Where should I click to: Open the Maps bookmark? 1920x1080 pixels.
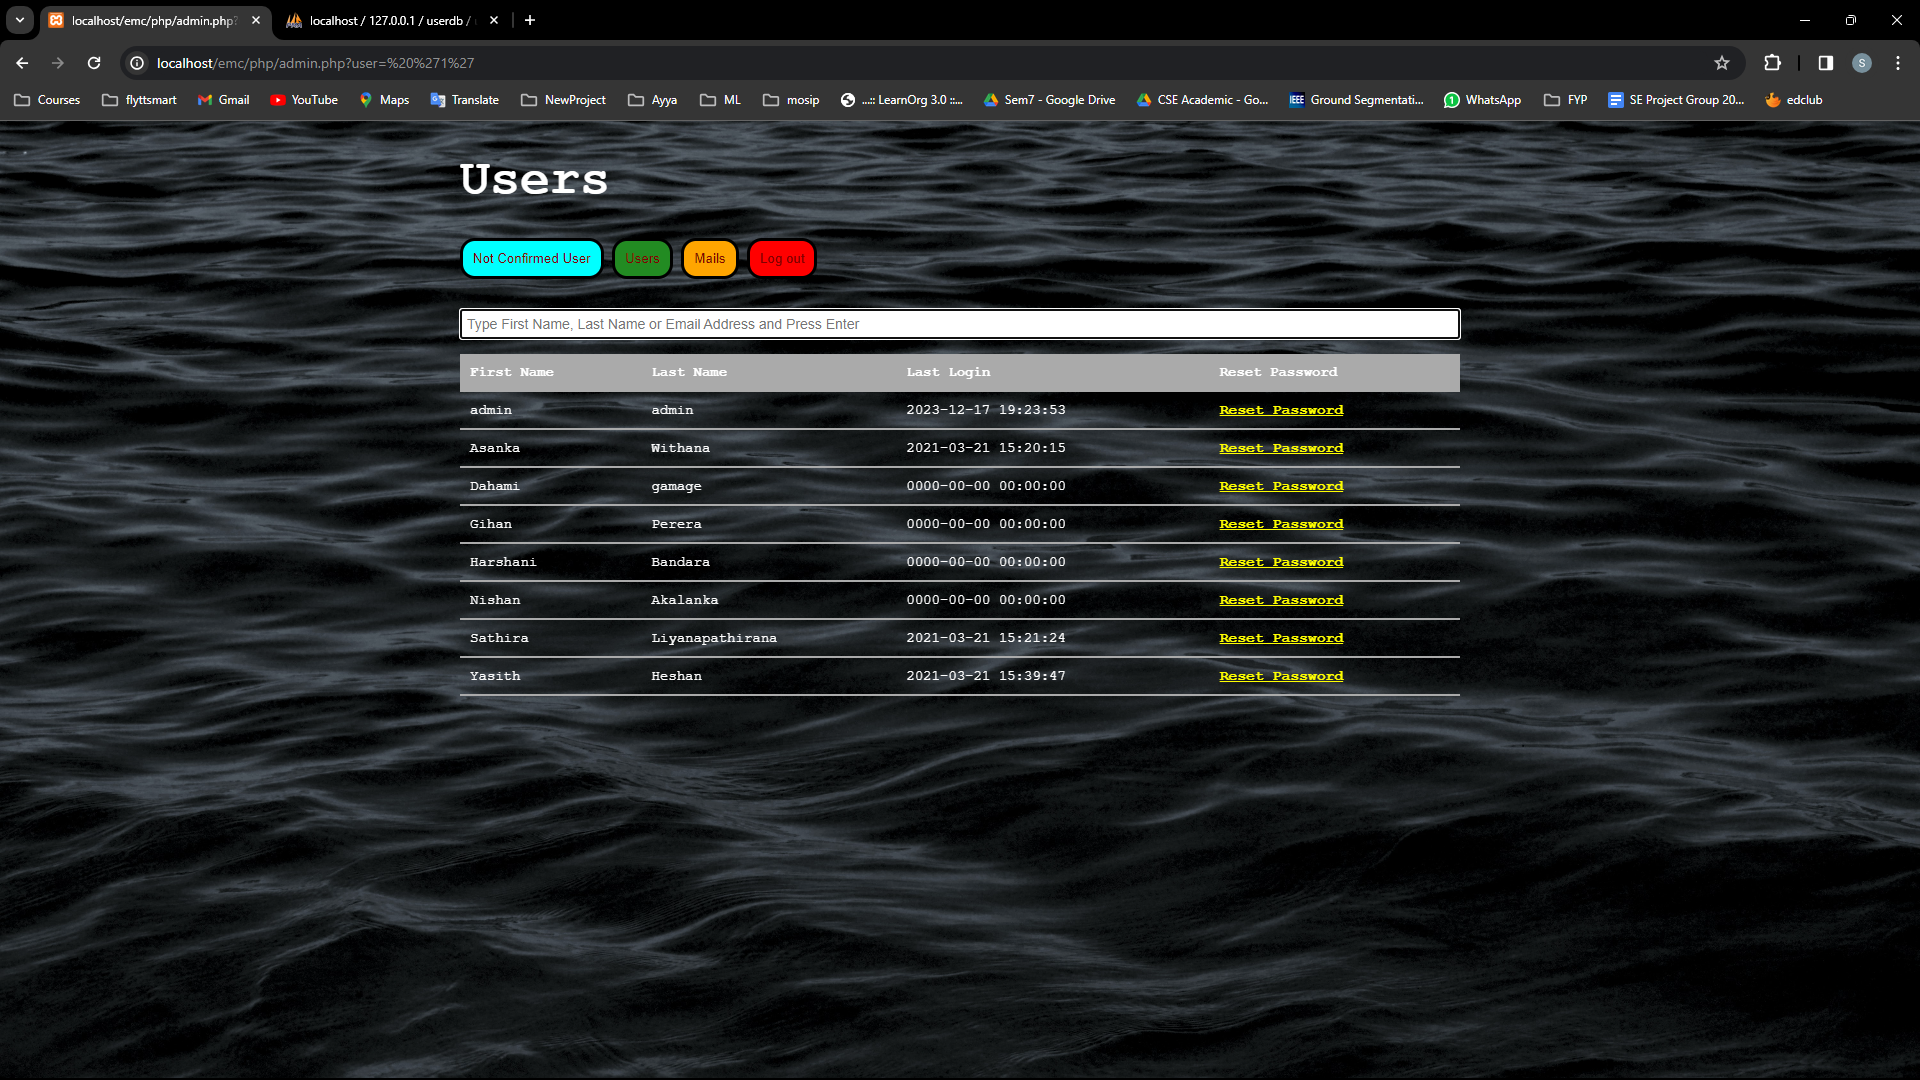point(384,100)
